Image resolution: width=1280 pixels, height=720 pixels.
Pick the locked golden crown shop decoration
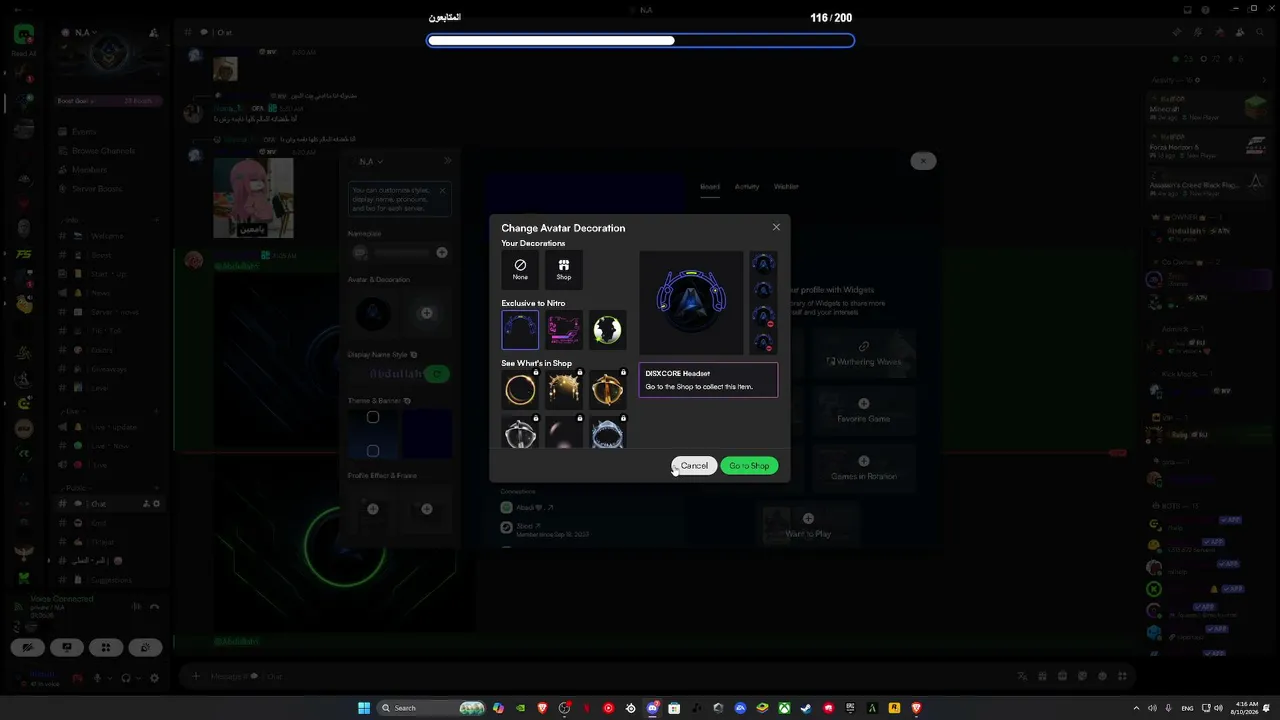(564, 390)
